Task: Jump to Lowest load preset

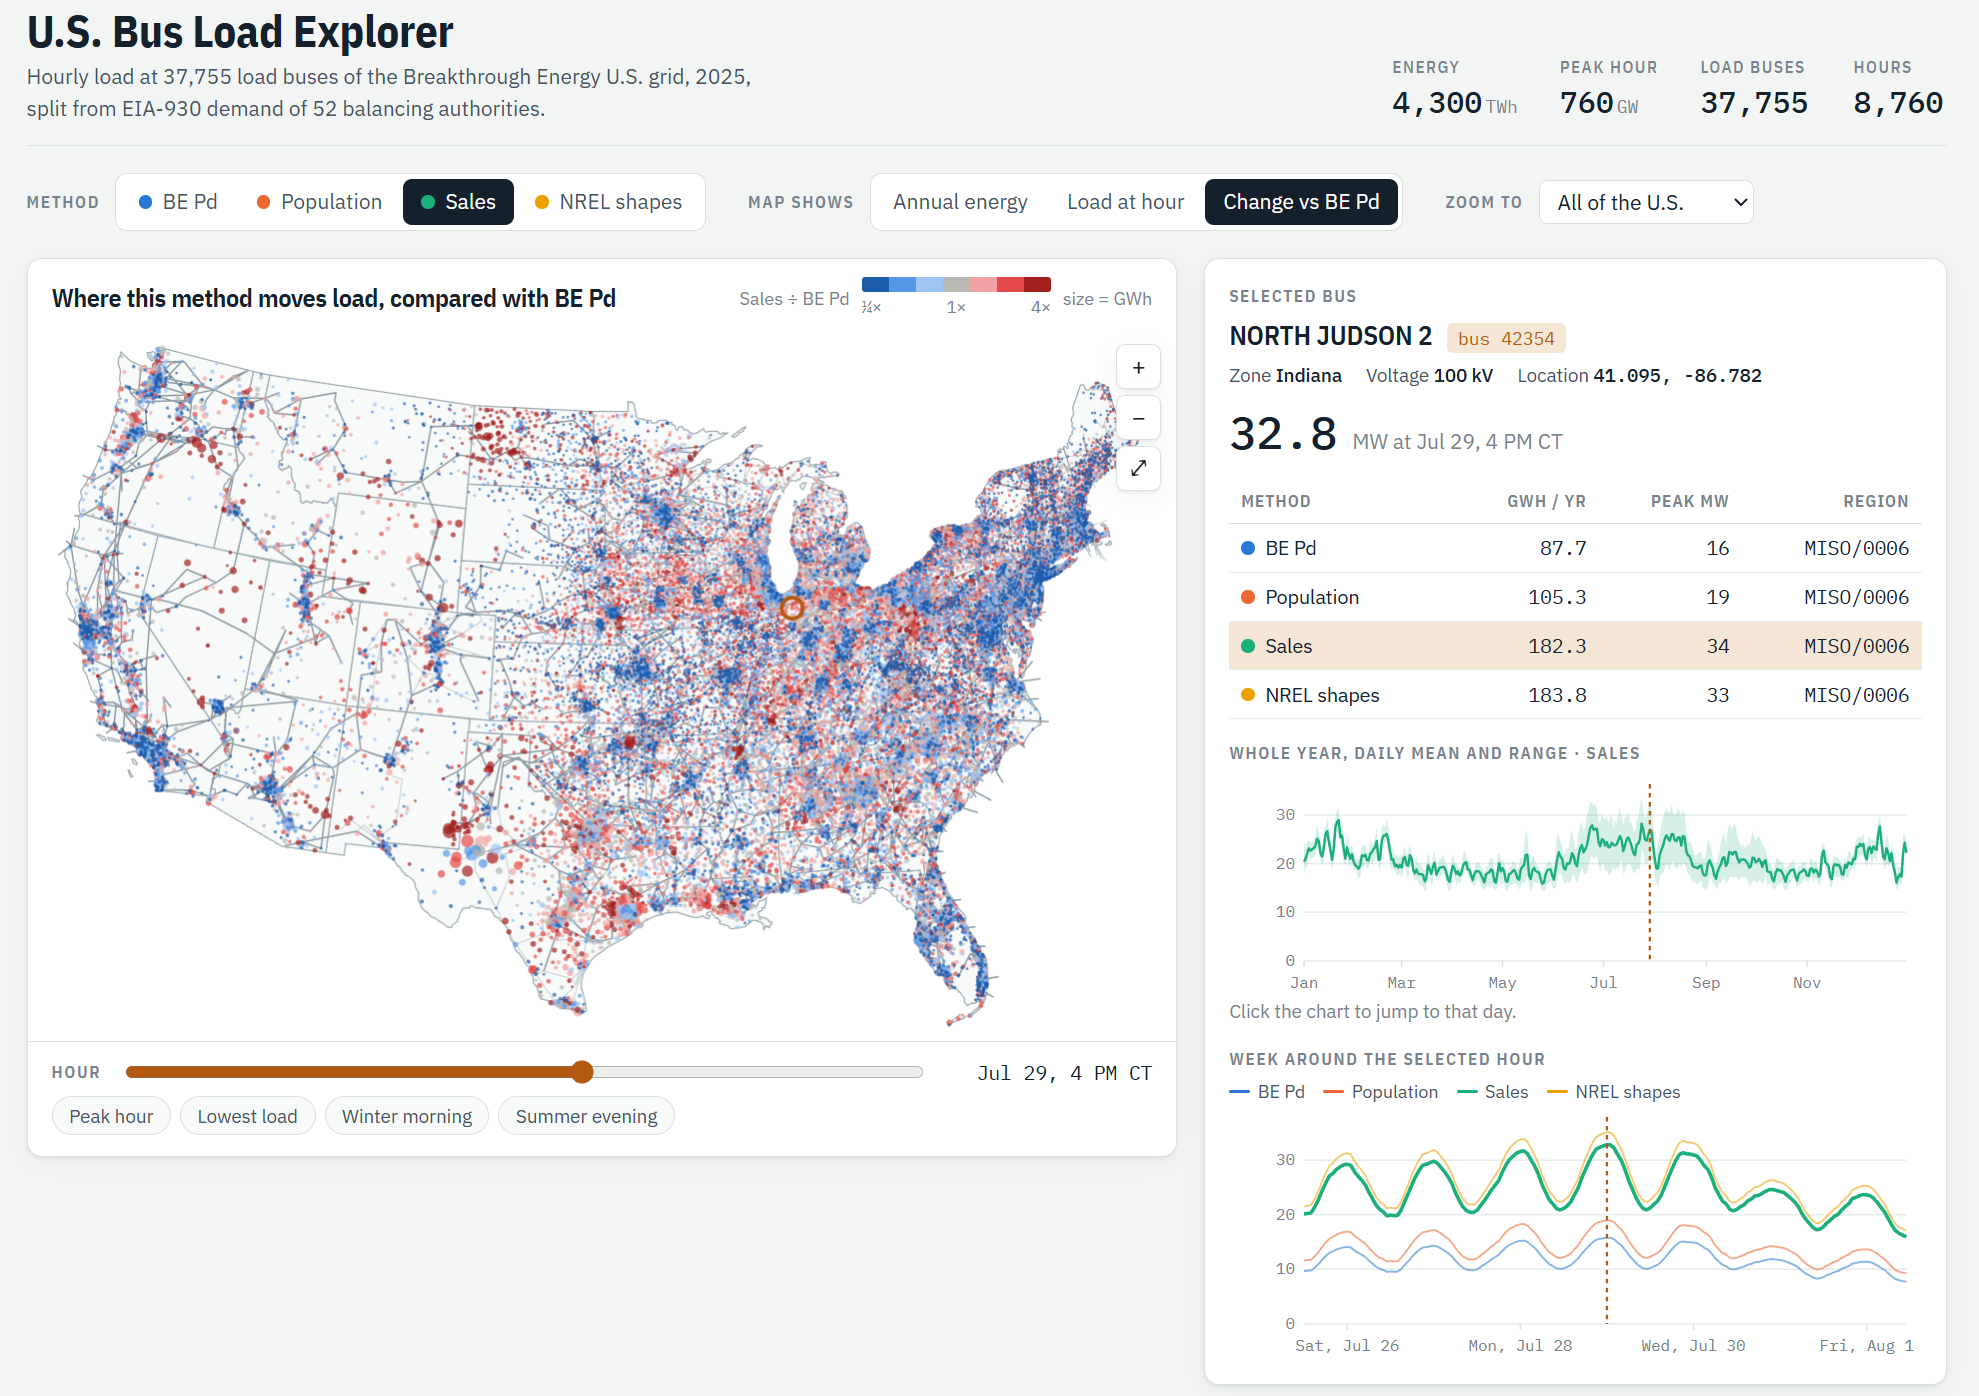Action: [x=247, y=1116]
